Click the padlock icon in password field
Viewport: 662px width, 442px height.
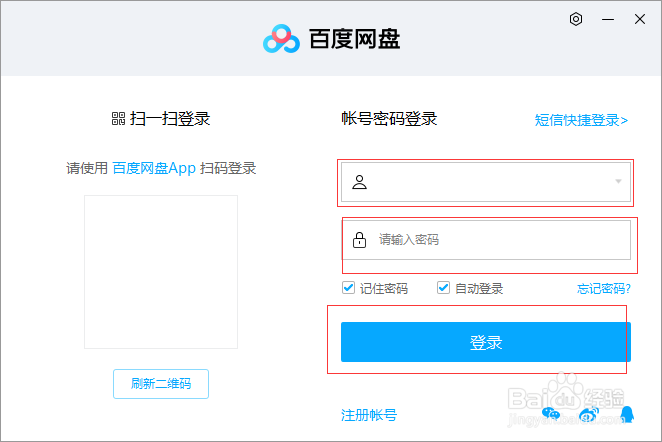pos(359,240)
